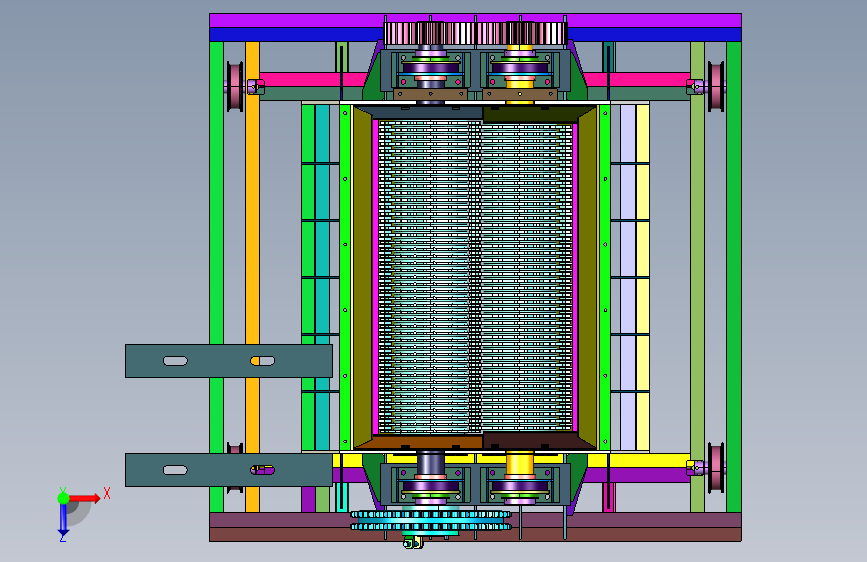Click the green Y axis dot on triad

click(x=64, y=498)
